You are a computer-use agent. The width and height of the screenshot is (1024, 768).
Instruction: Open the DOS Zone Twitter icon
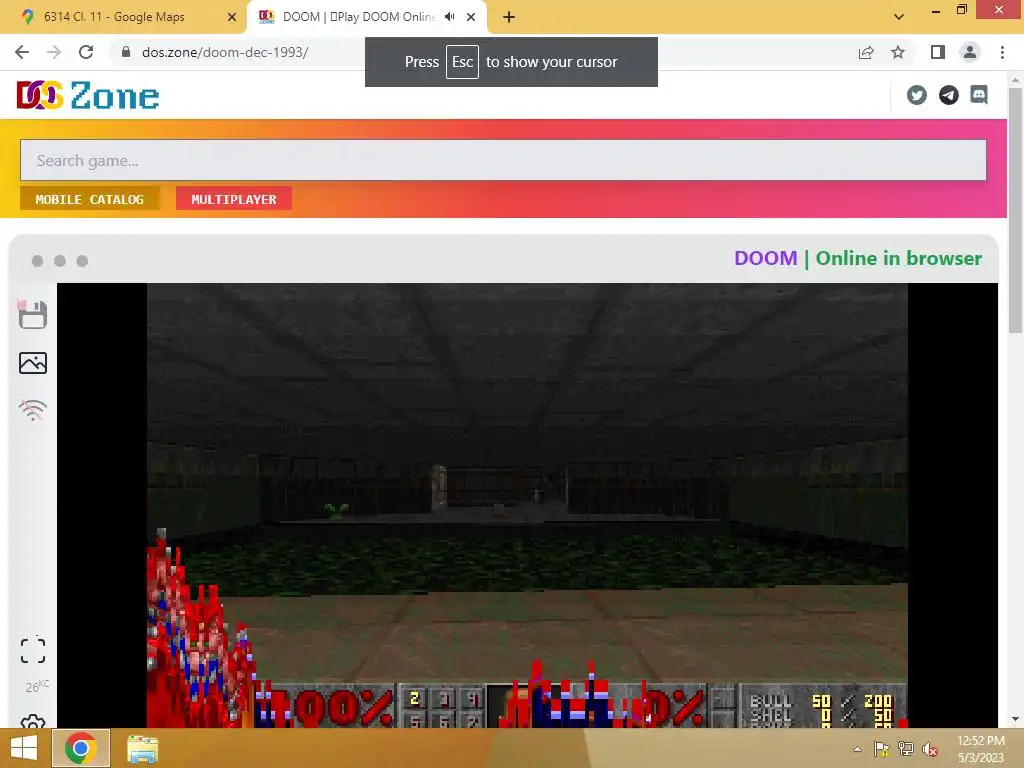917,95
